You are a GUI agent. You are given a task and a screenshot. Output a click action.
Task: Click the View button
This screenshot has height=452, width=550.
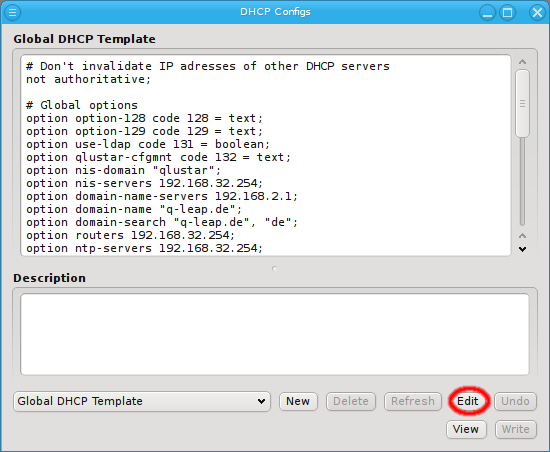[466, 429]
